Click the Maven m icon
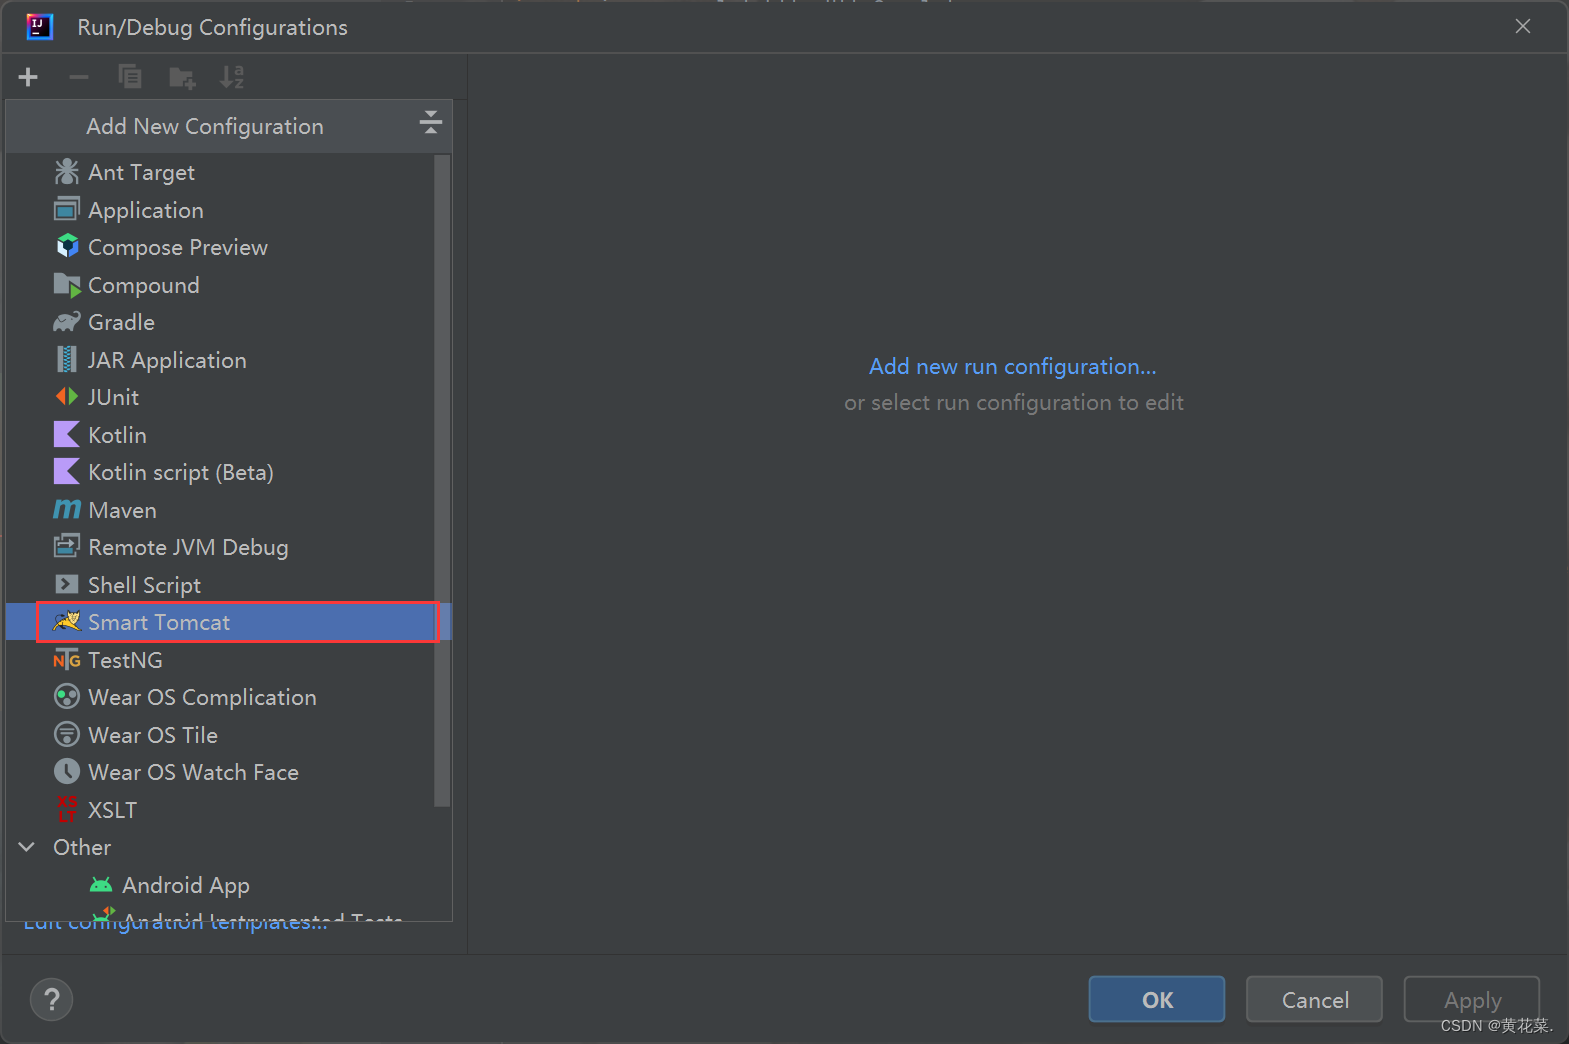Screen dimensions: 1569x1044 pos(67,510)
